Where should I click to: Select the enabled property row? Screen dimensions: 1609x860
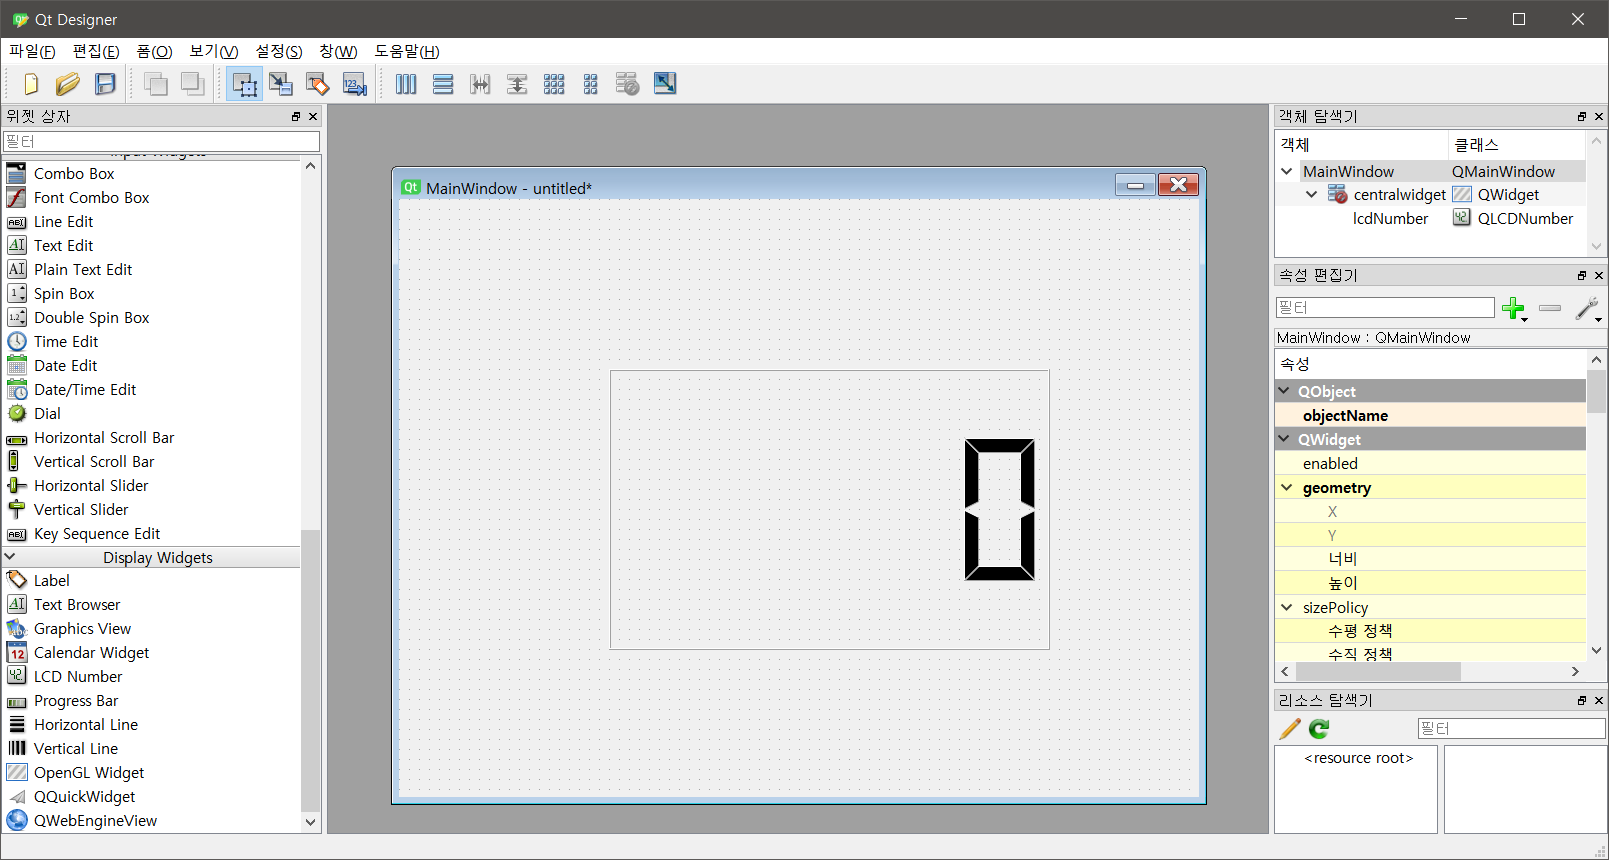pos(1430,464)
